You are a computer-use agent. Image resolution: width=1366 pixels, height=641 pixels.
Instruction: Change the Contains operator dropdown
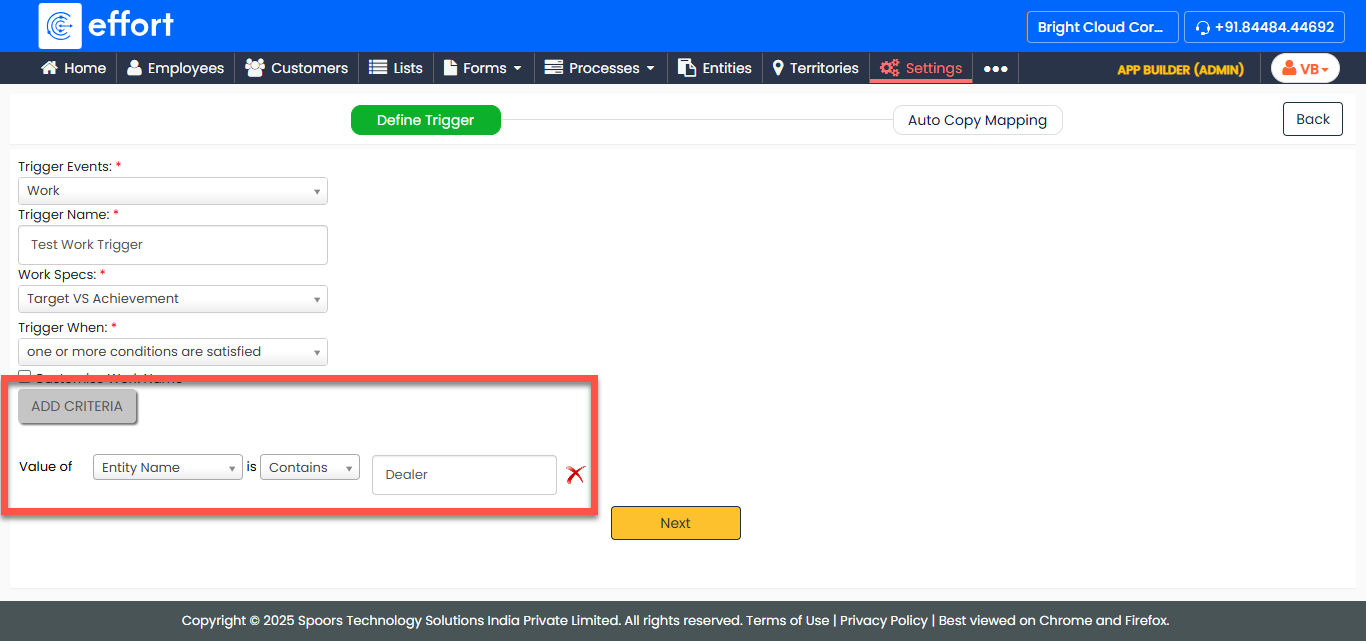(309, 468)
